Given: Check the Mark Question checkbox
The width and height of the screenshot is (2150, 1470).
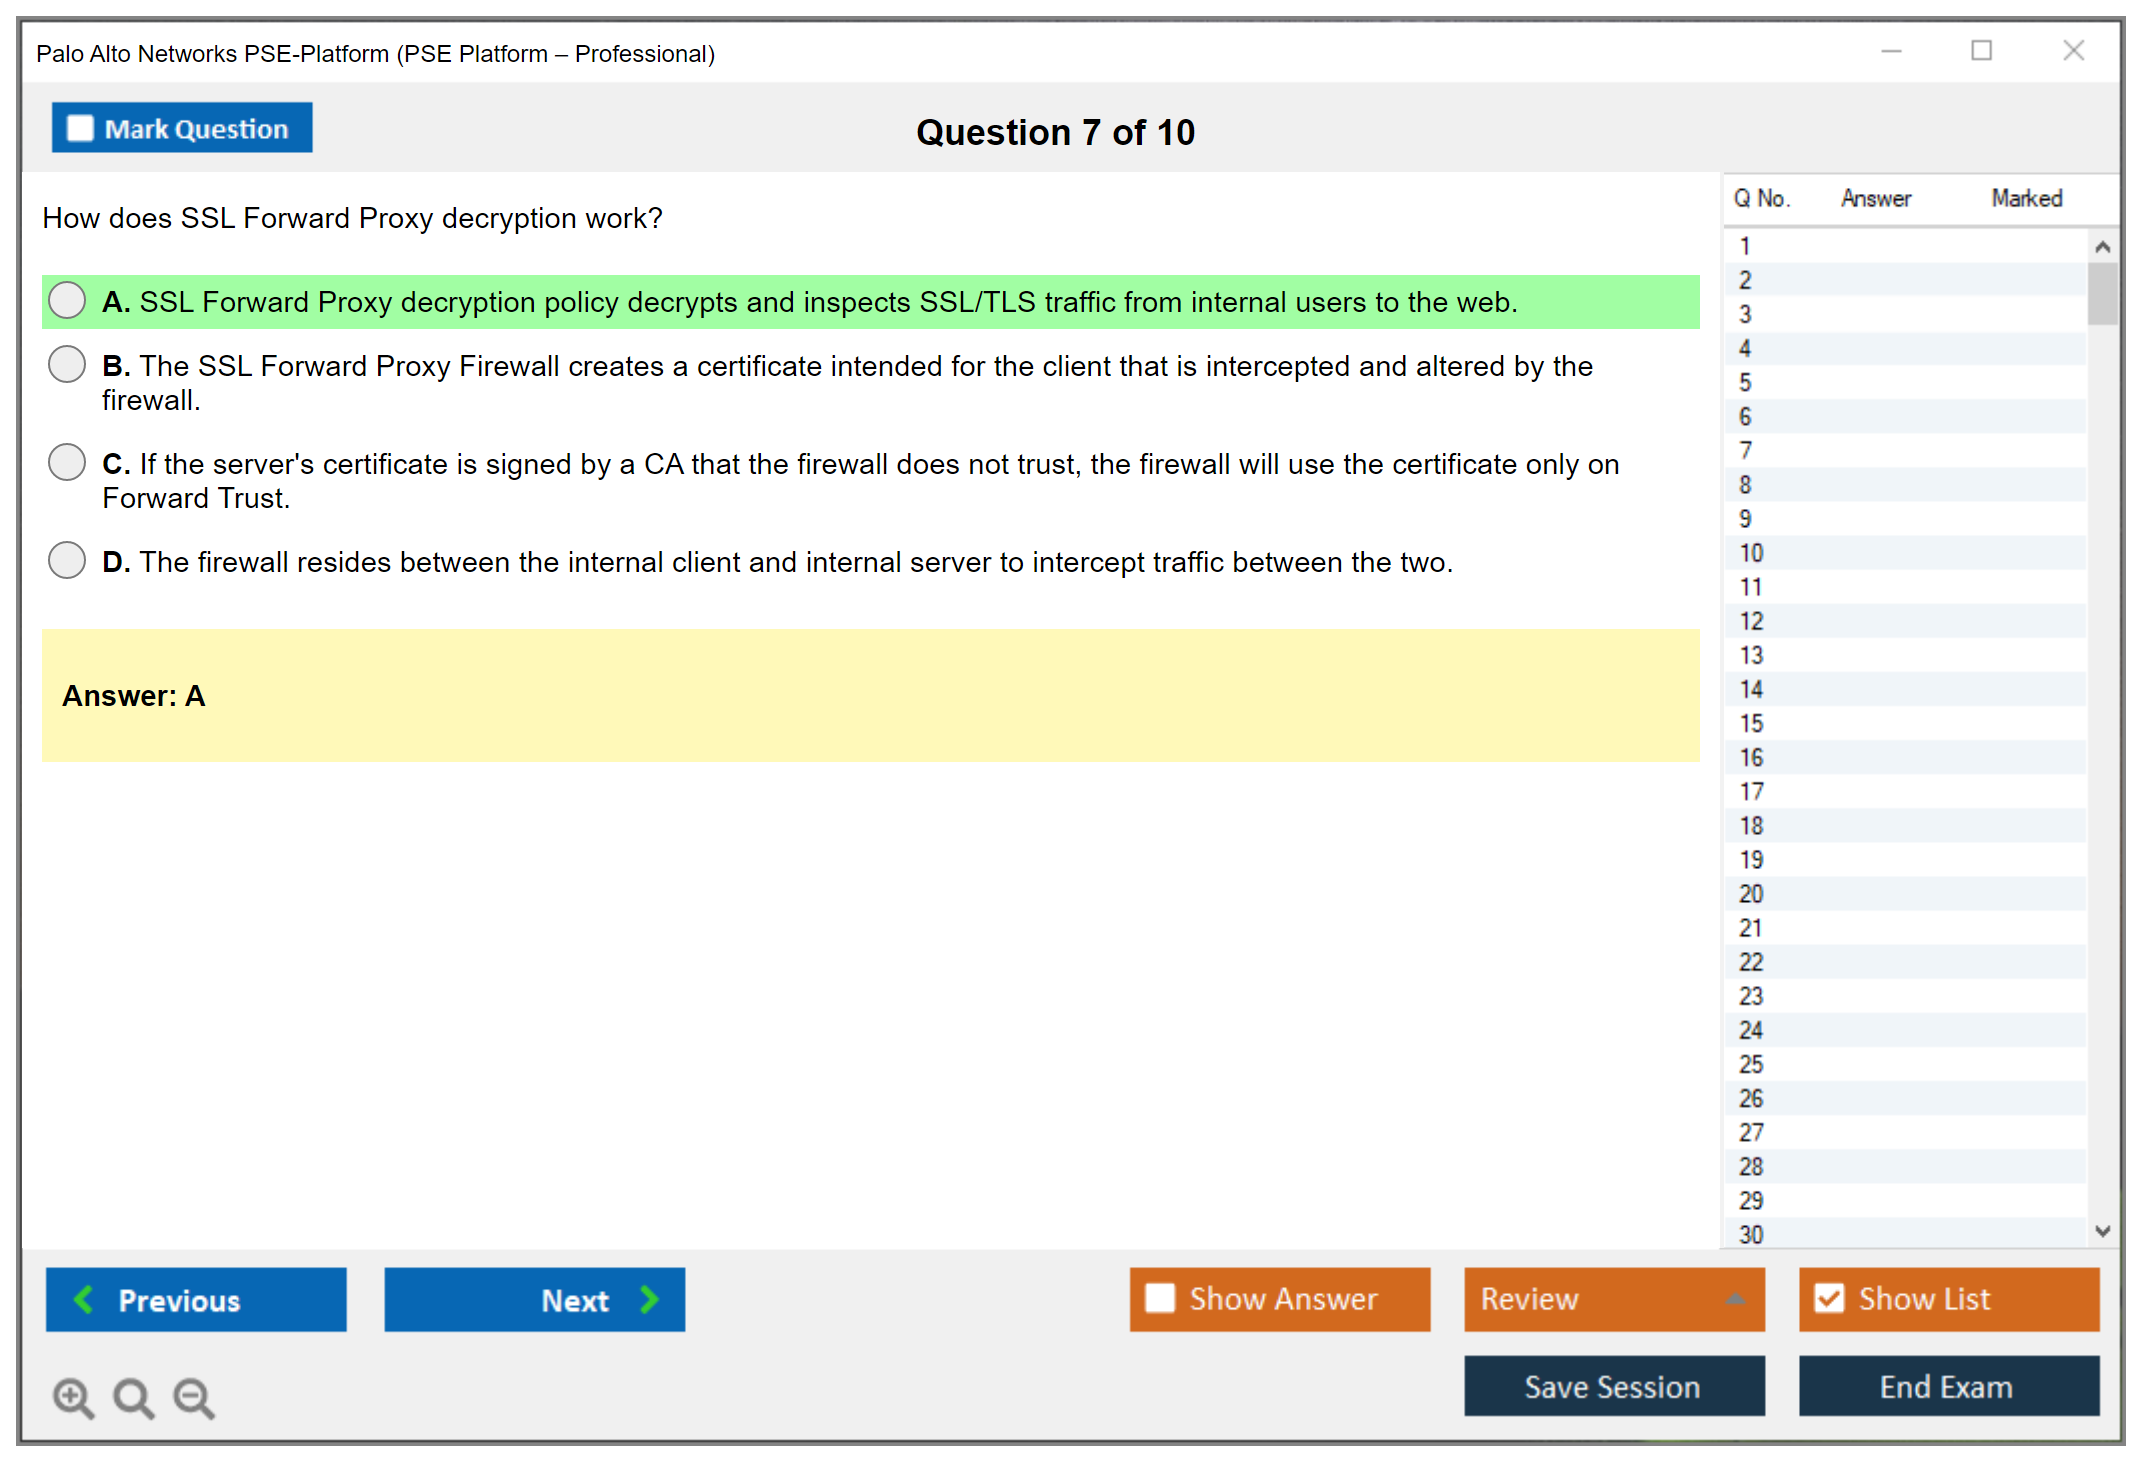Looking at the screenshot, I should coord(80,129).
